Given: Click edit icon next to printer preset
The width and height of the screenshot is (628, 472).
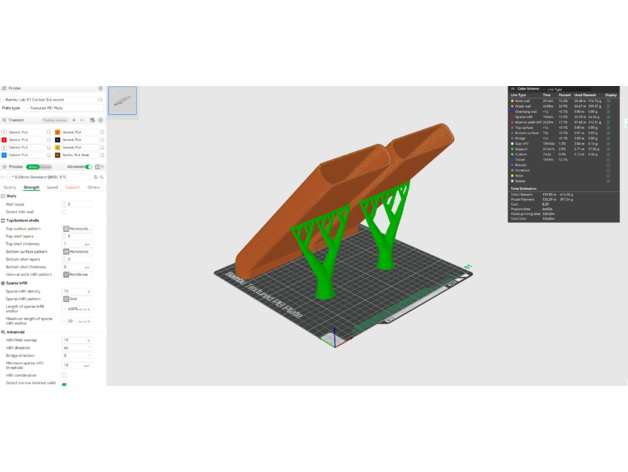Looking at the screenshot, I should click(x=100, y=100).
